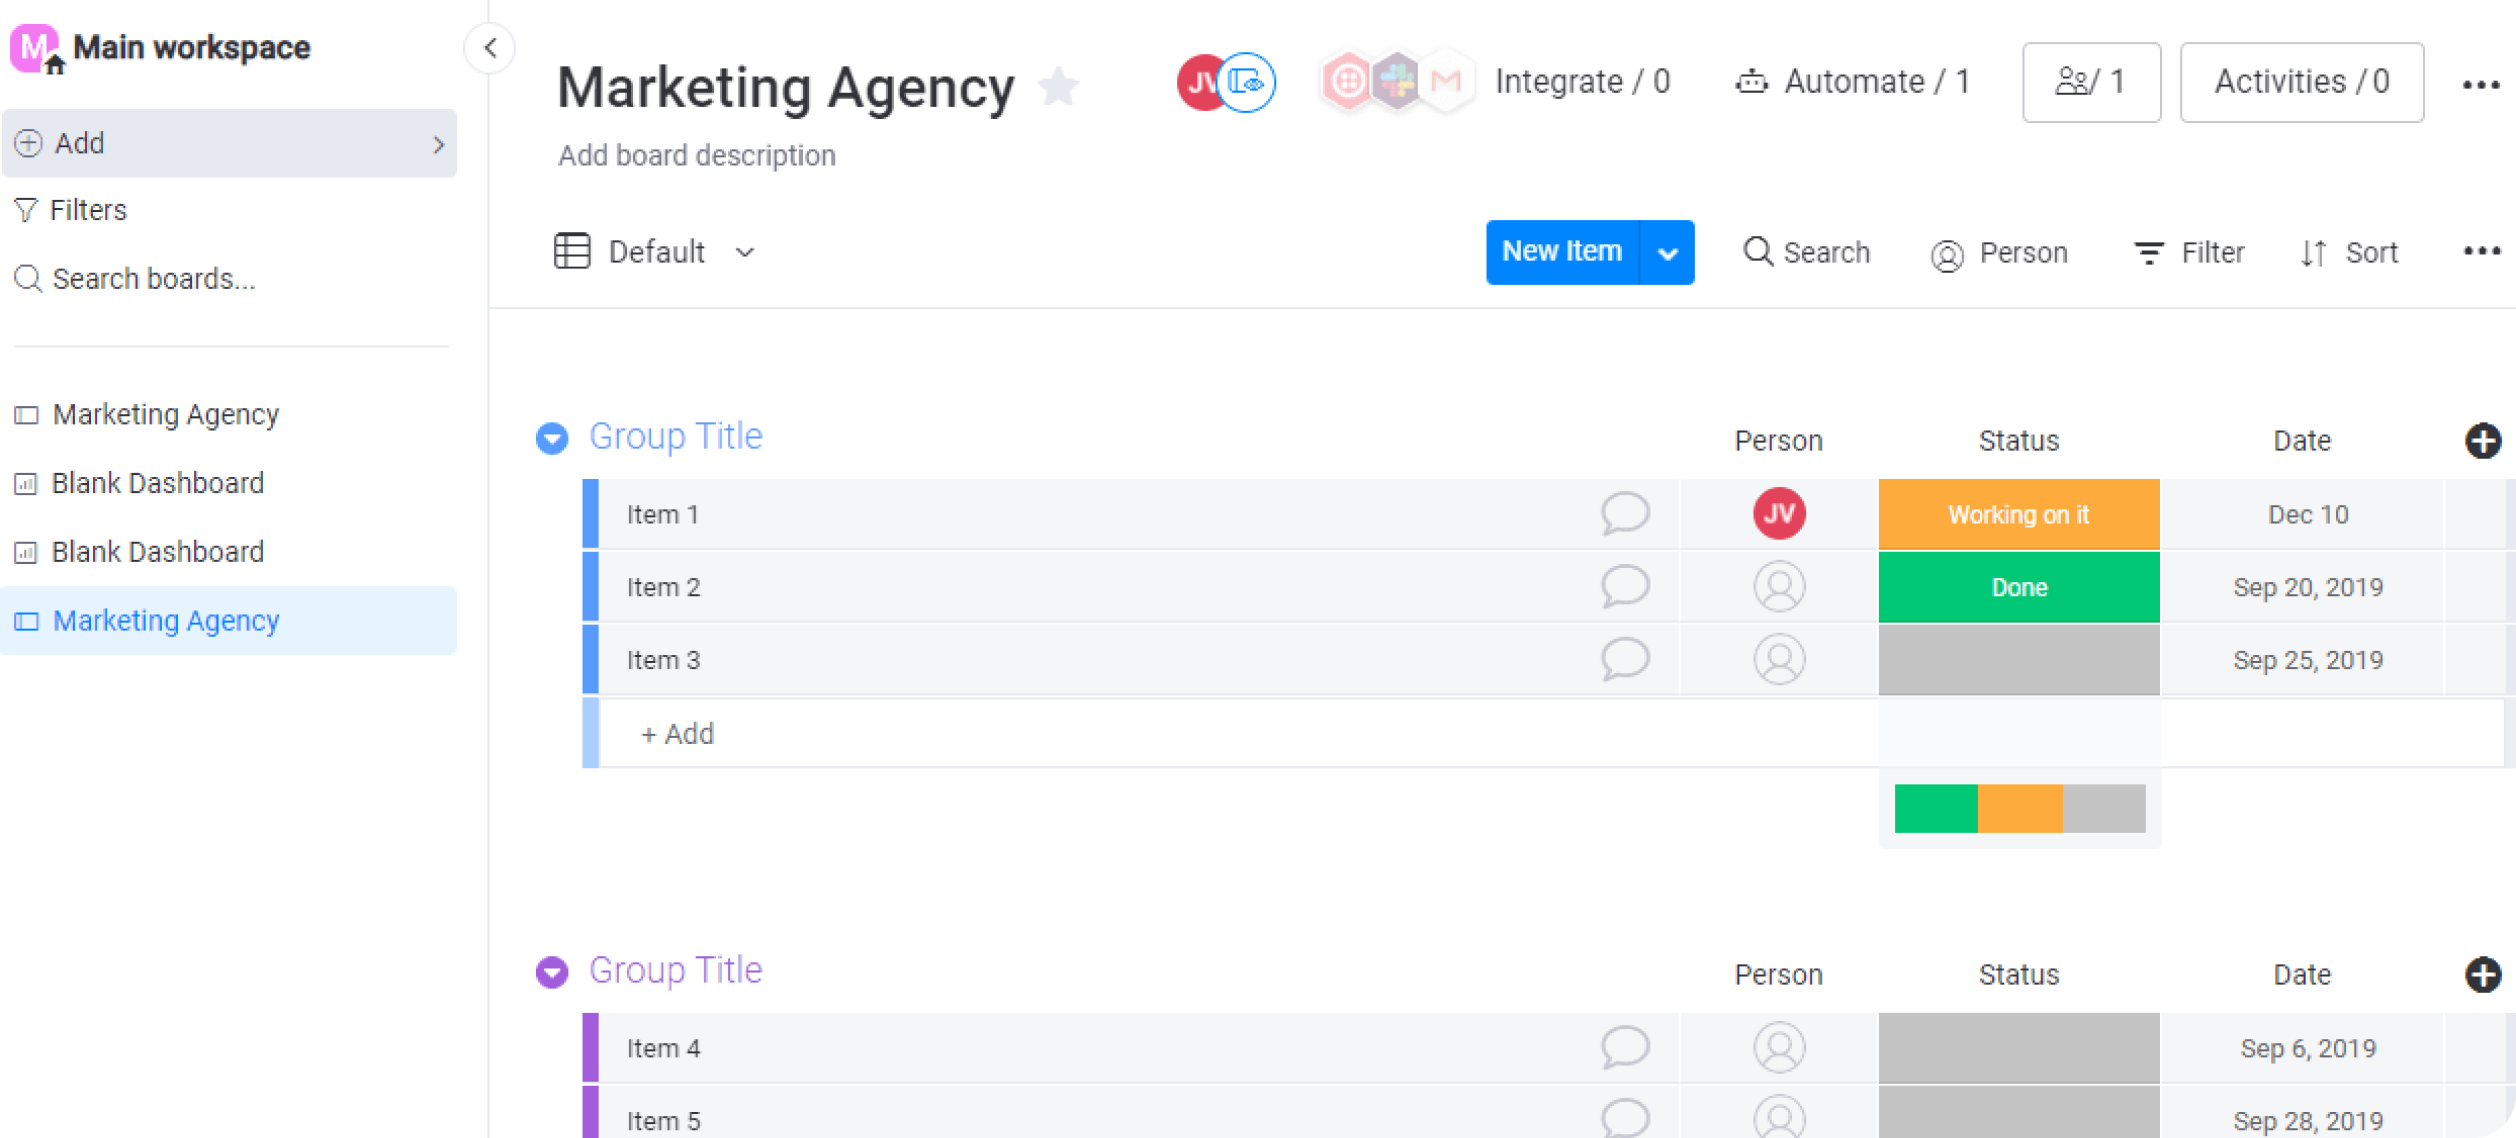Assign a person to Item 2

point(1778,587)
